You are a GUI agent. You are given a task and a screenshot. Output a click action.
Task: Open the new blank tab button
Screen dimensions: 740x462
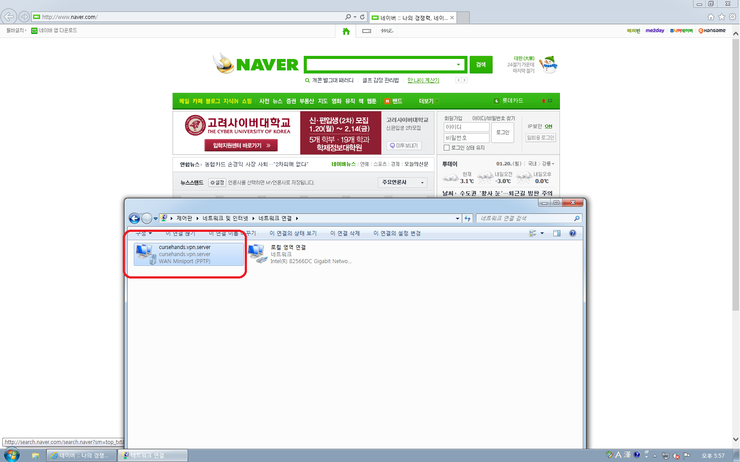click(463, 17)
